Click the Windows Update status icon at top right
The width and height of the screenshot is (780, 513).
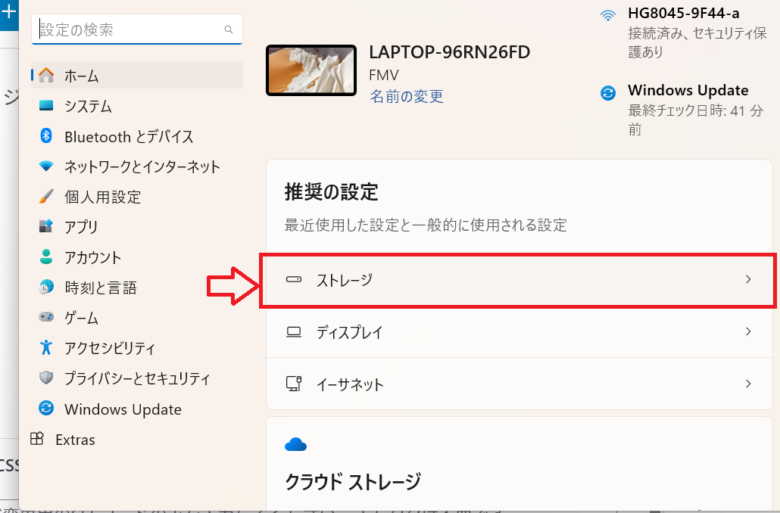607,93
